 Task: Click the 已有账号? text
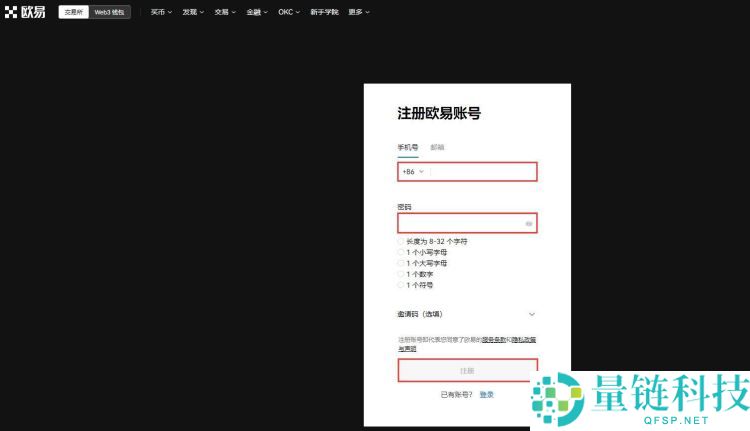[456, 395]
